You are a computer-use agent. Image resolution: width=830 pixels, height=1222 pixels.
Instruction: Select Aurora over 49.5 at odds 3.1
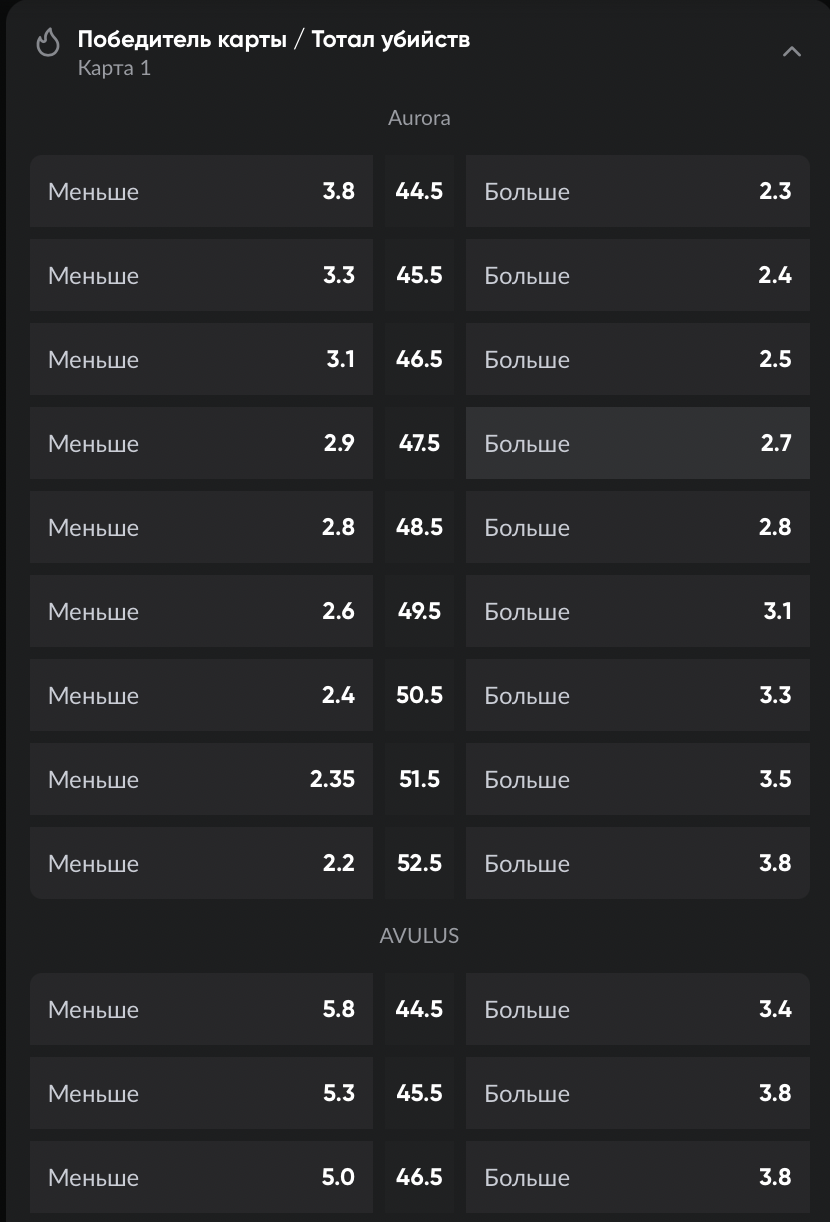[637, 611]
